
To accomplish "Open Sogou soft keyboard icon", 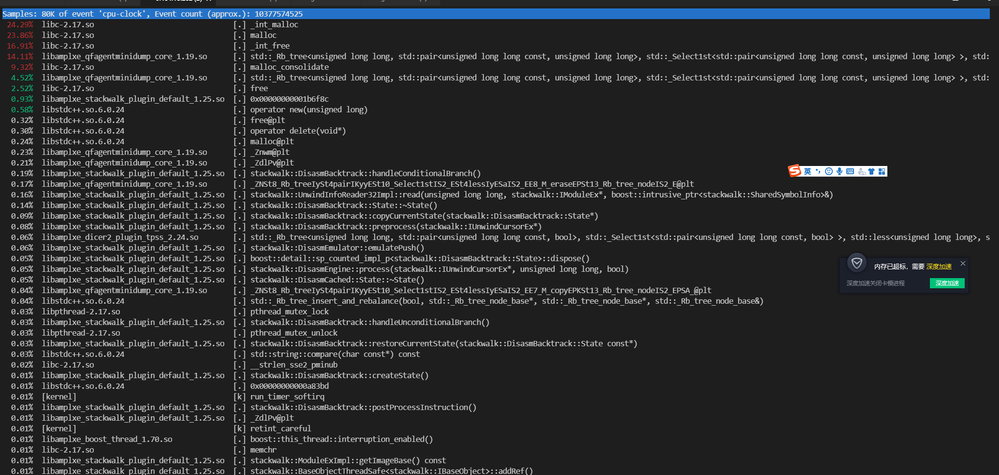I will click(x=850, y=171).
